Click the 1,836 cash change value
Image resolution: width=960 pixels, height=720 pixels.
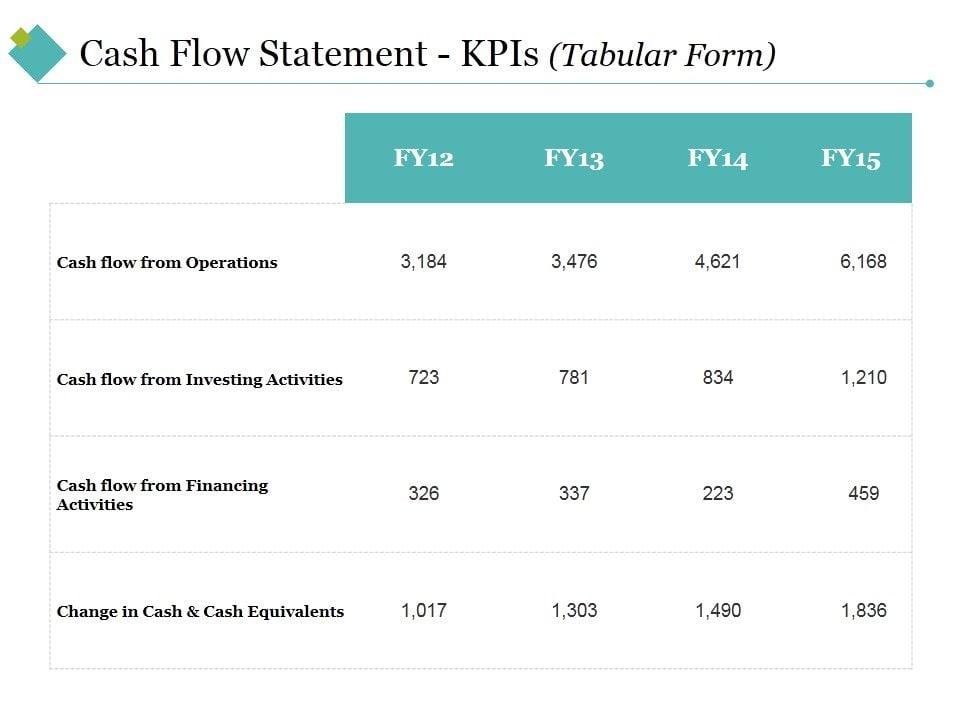pos(863,610)
